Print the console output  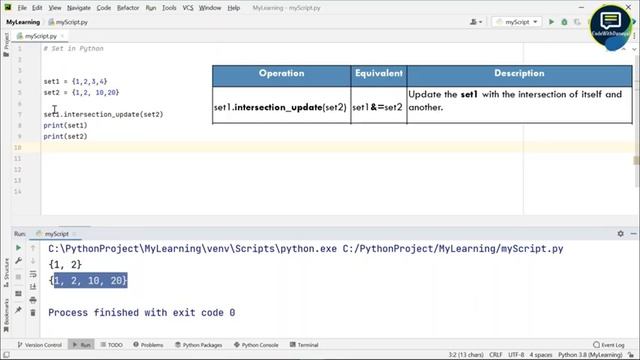pyautogui.click(x=33, y=300)
